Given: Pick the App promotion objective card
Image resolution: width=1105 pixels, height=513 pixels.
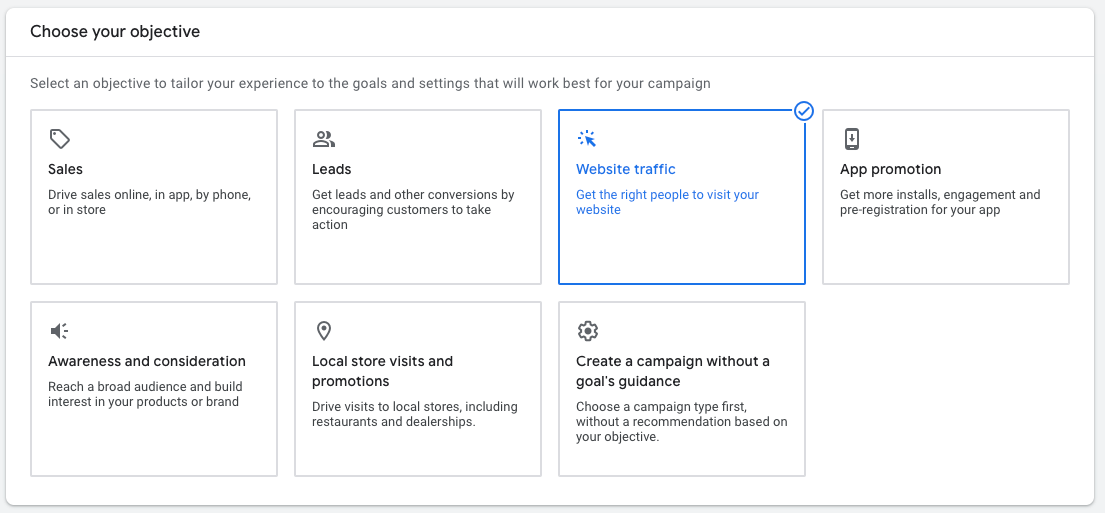Looking at the screenshot, I should pyautogui.click(x=946, y=197).
